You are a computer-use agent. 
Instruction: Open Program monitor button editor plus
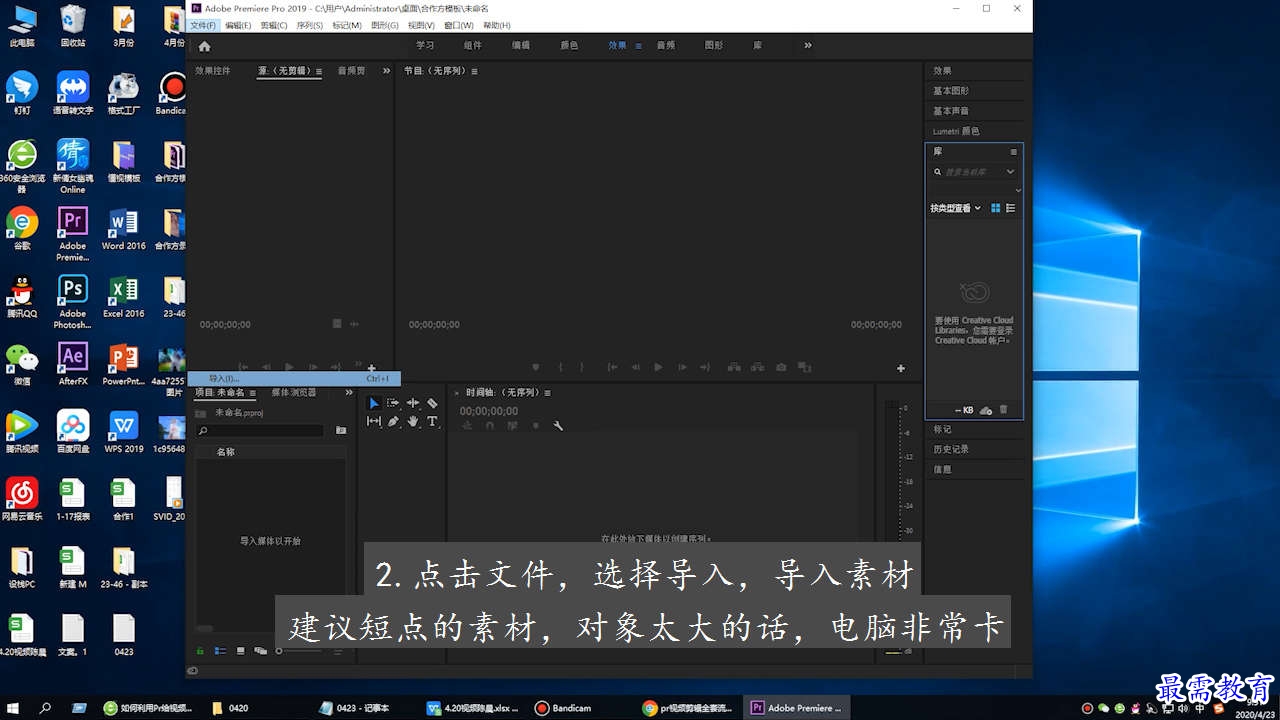pos(900,368)
